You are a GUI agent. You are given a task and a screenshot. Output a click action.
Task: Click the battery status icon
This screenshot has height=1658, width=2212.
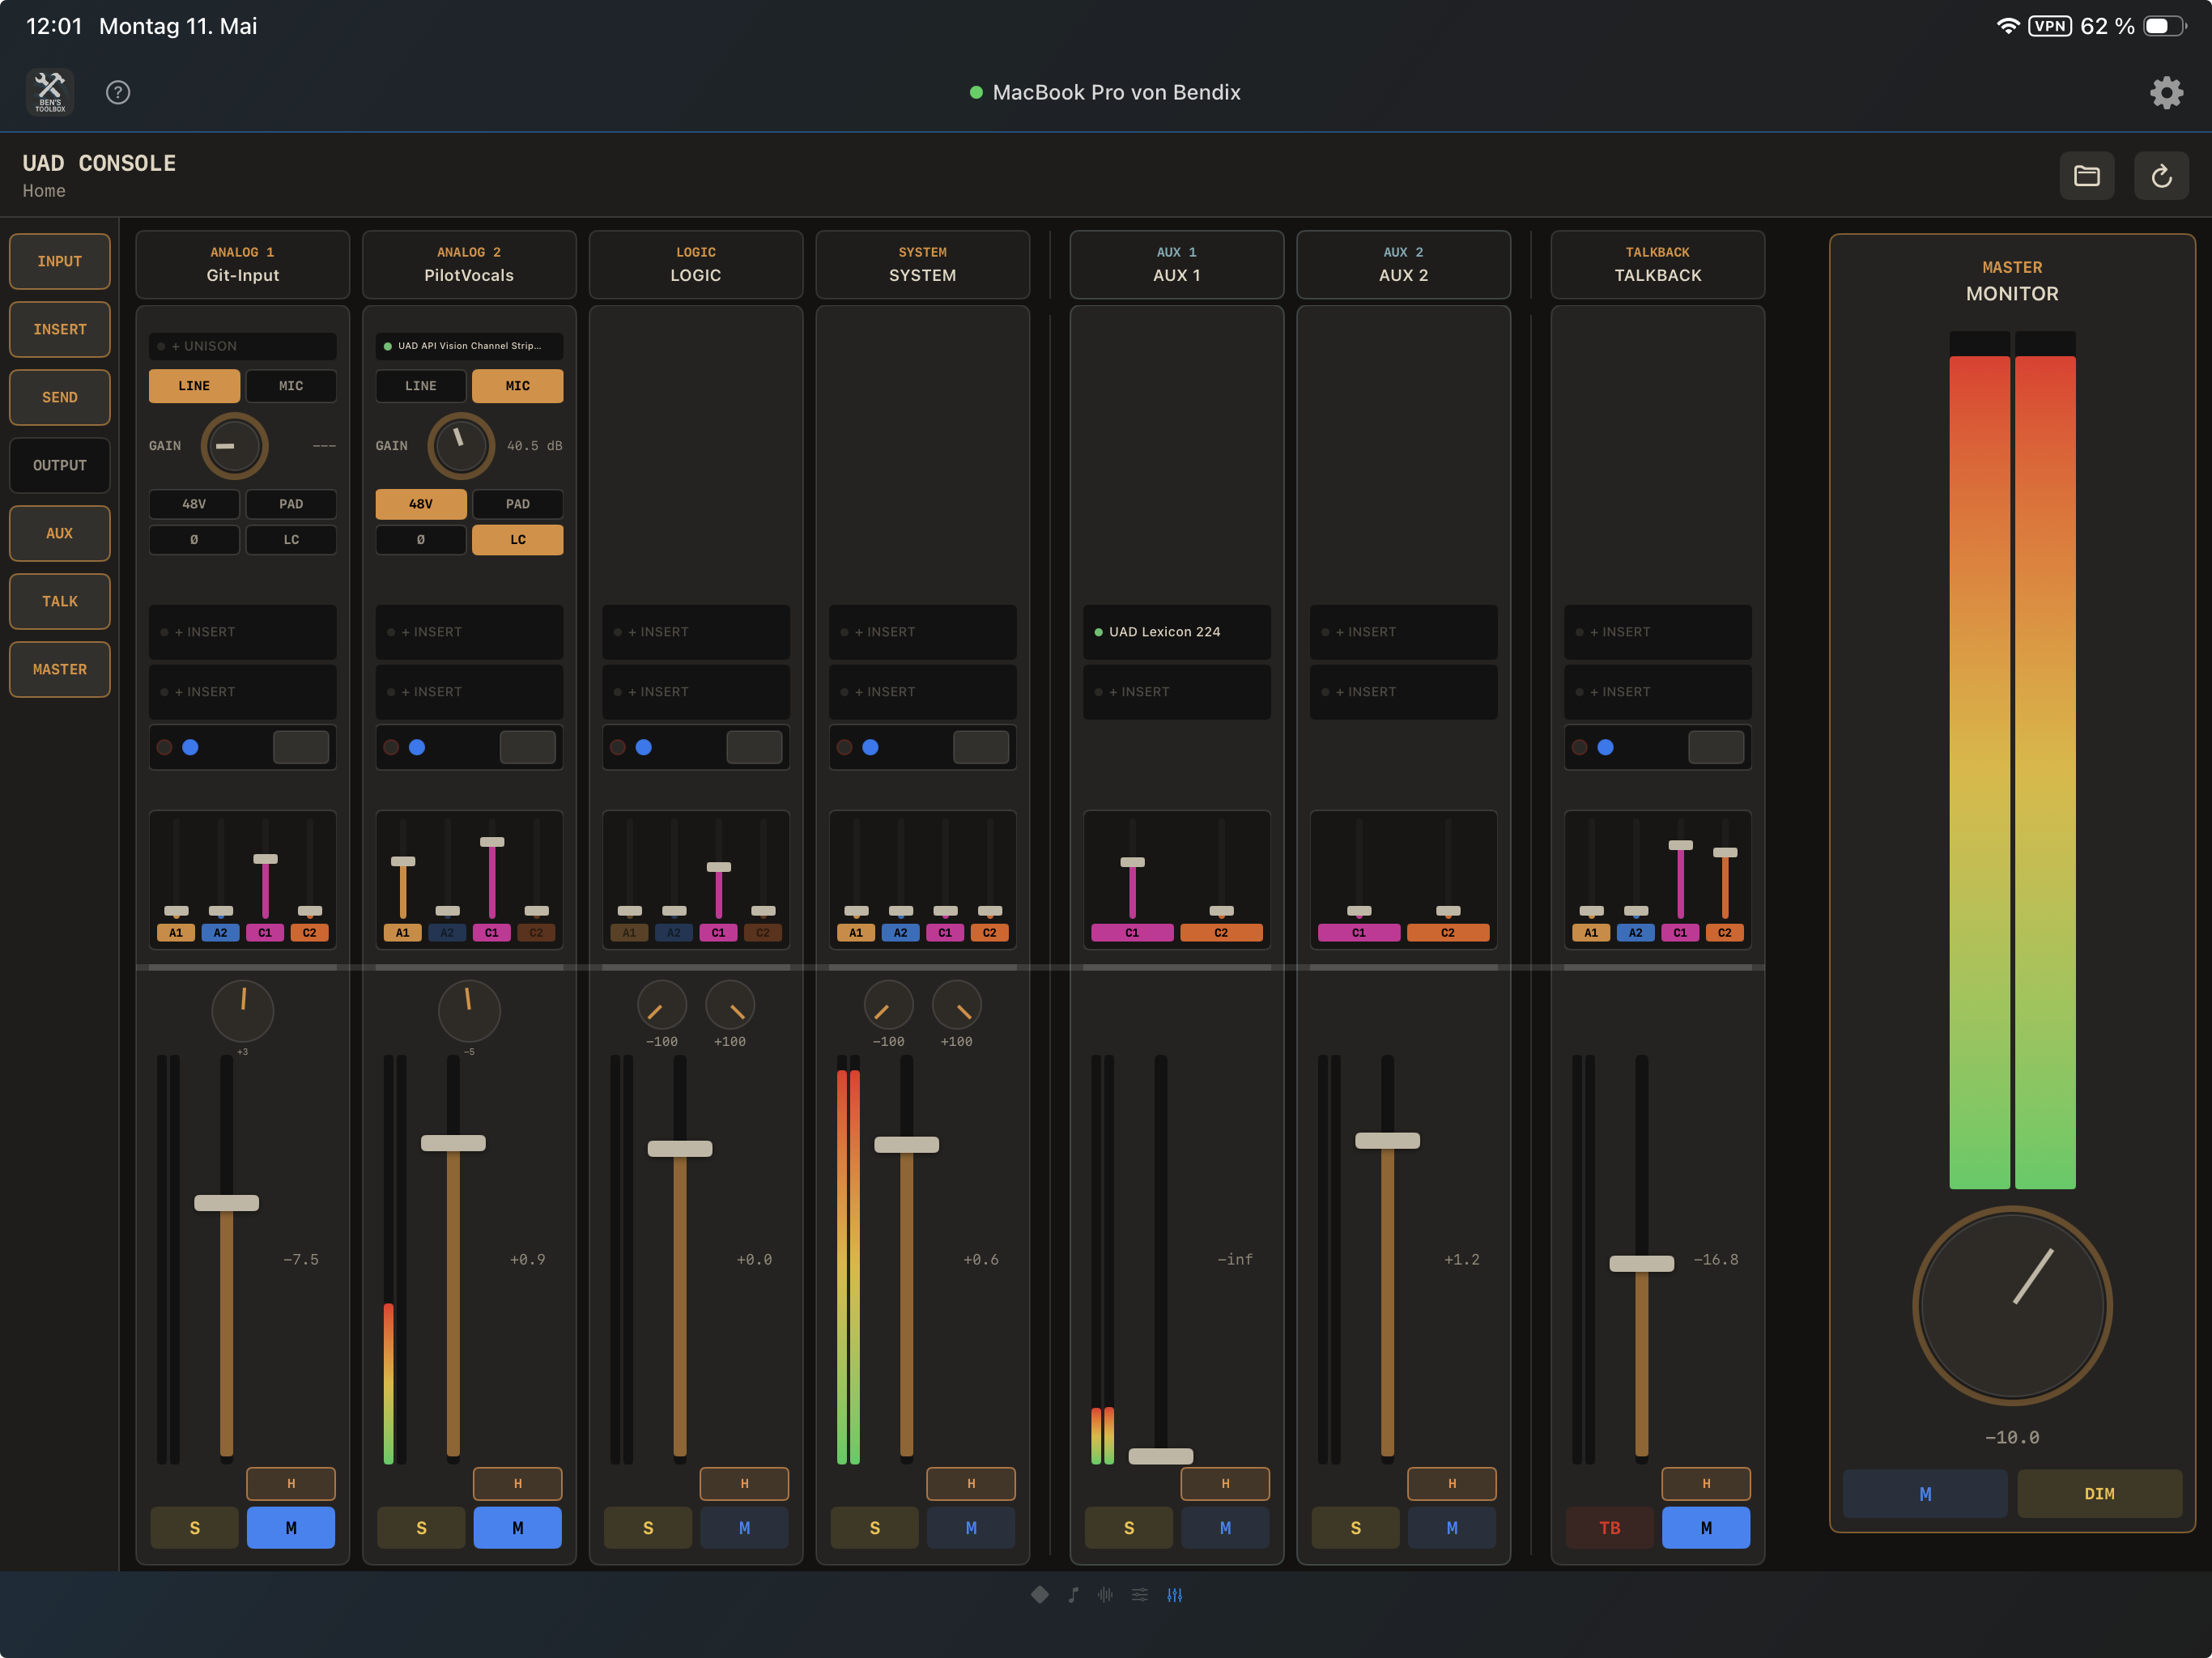2164,26
